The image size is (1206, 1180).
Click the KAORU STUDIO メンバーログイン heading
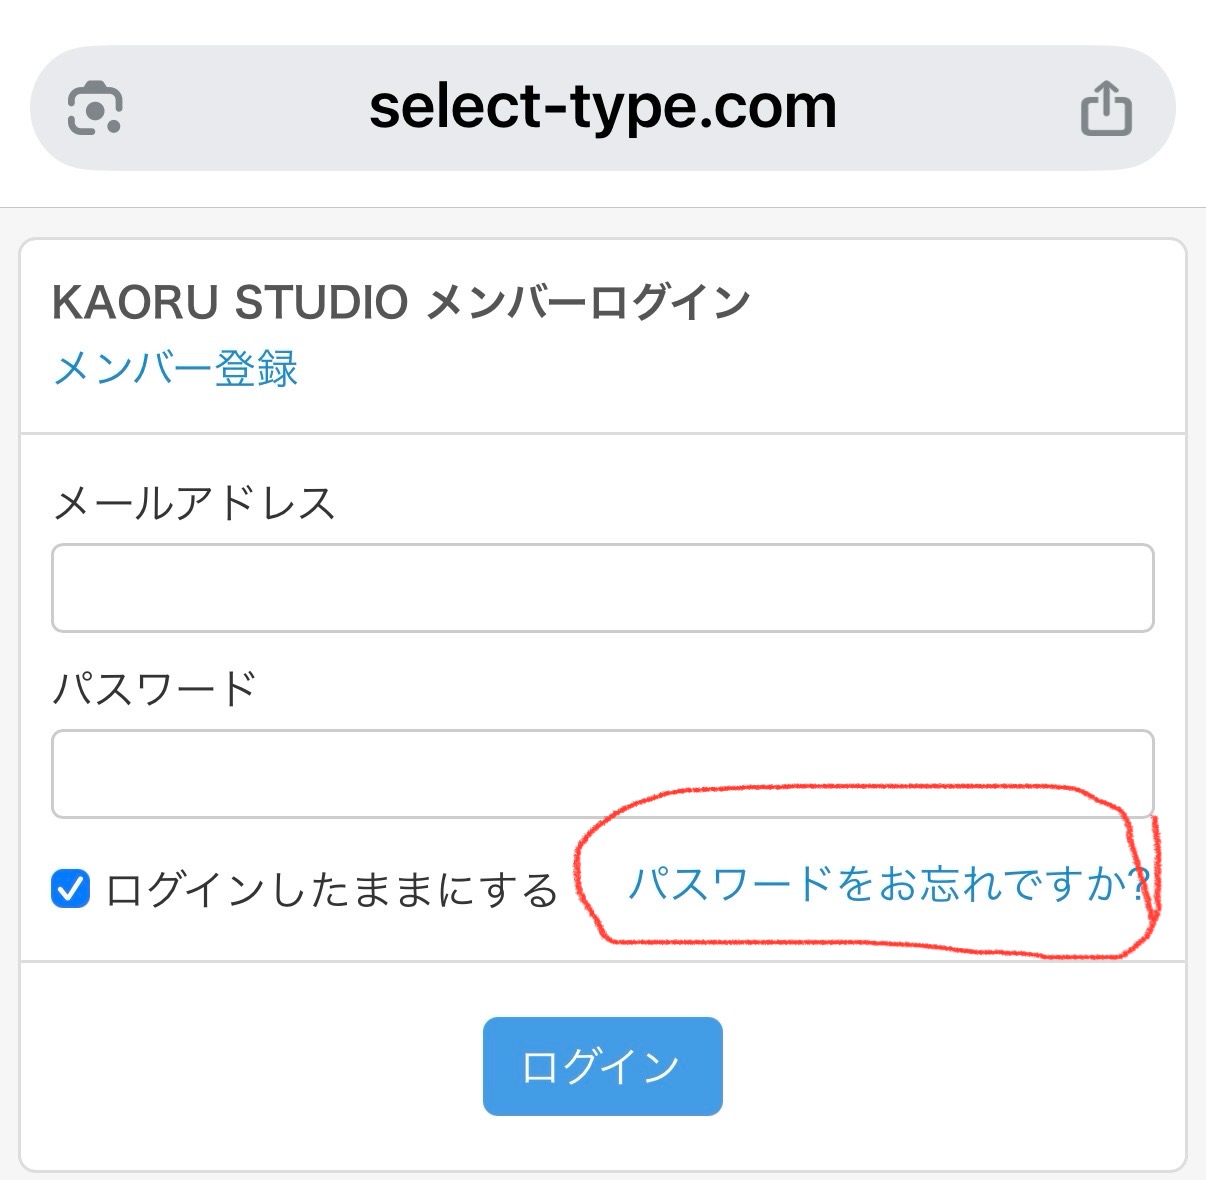[401, 302]
